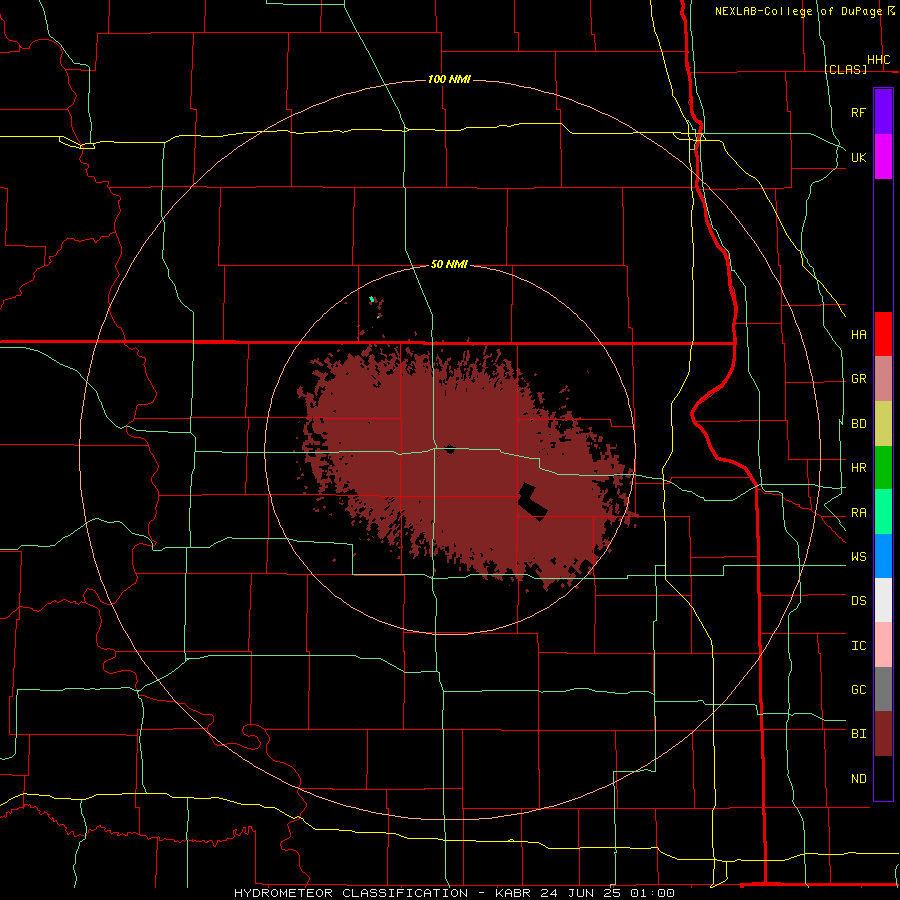
Task: Click the 50 NMI range ring label
Action: click(449, 264)
